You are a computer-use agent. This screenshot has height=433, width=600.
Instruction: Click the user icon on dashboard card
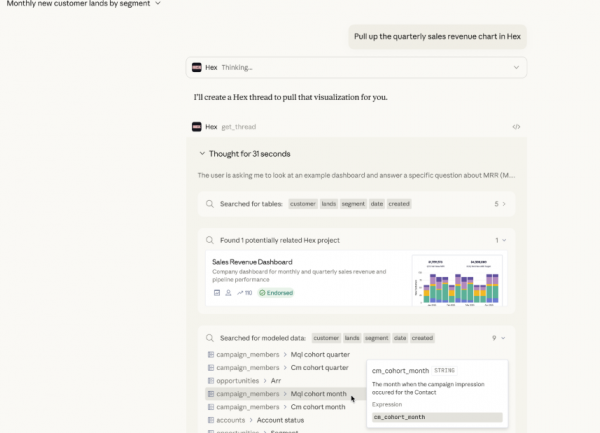[x=229, y=293]
